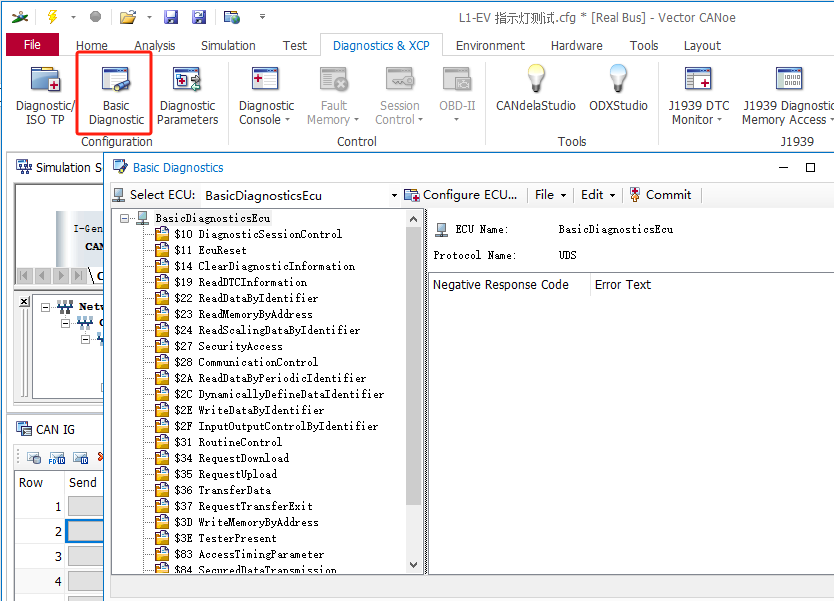The width and height of the screenshot is (834, 601).
Task: Collapse the BasicDiagnosticsEcu tree node
Action: tap(124, 218)
